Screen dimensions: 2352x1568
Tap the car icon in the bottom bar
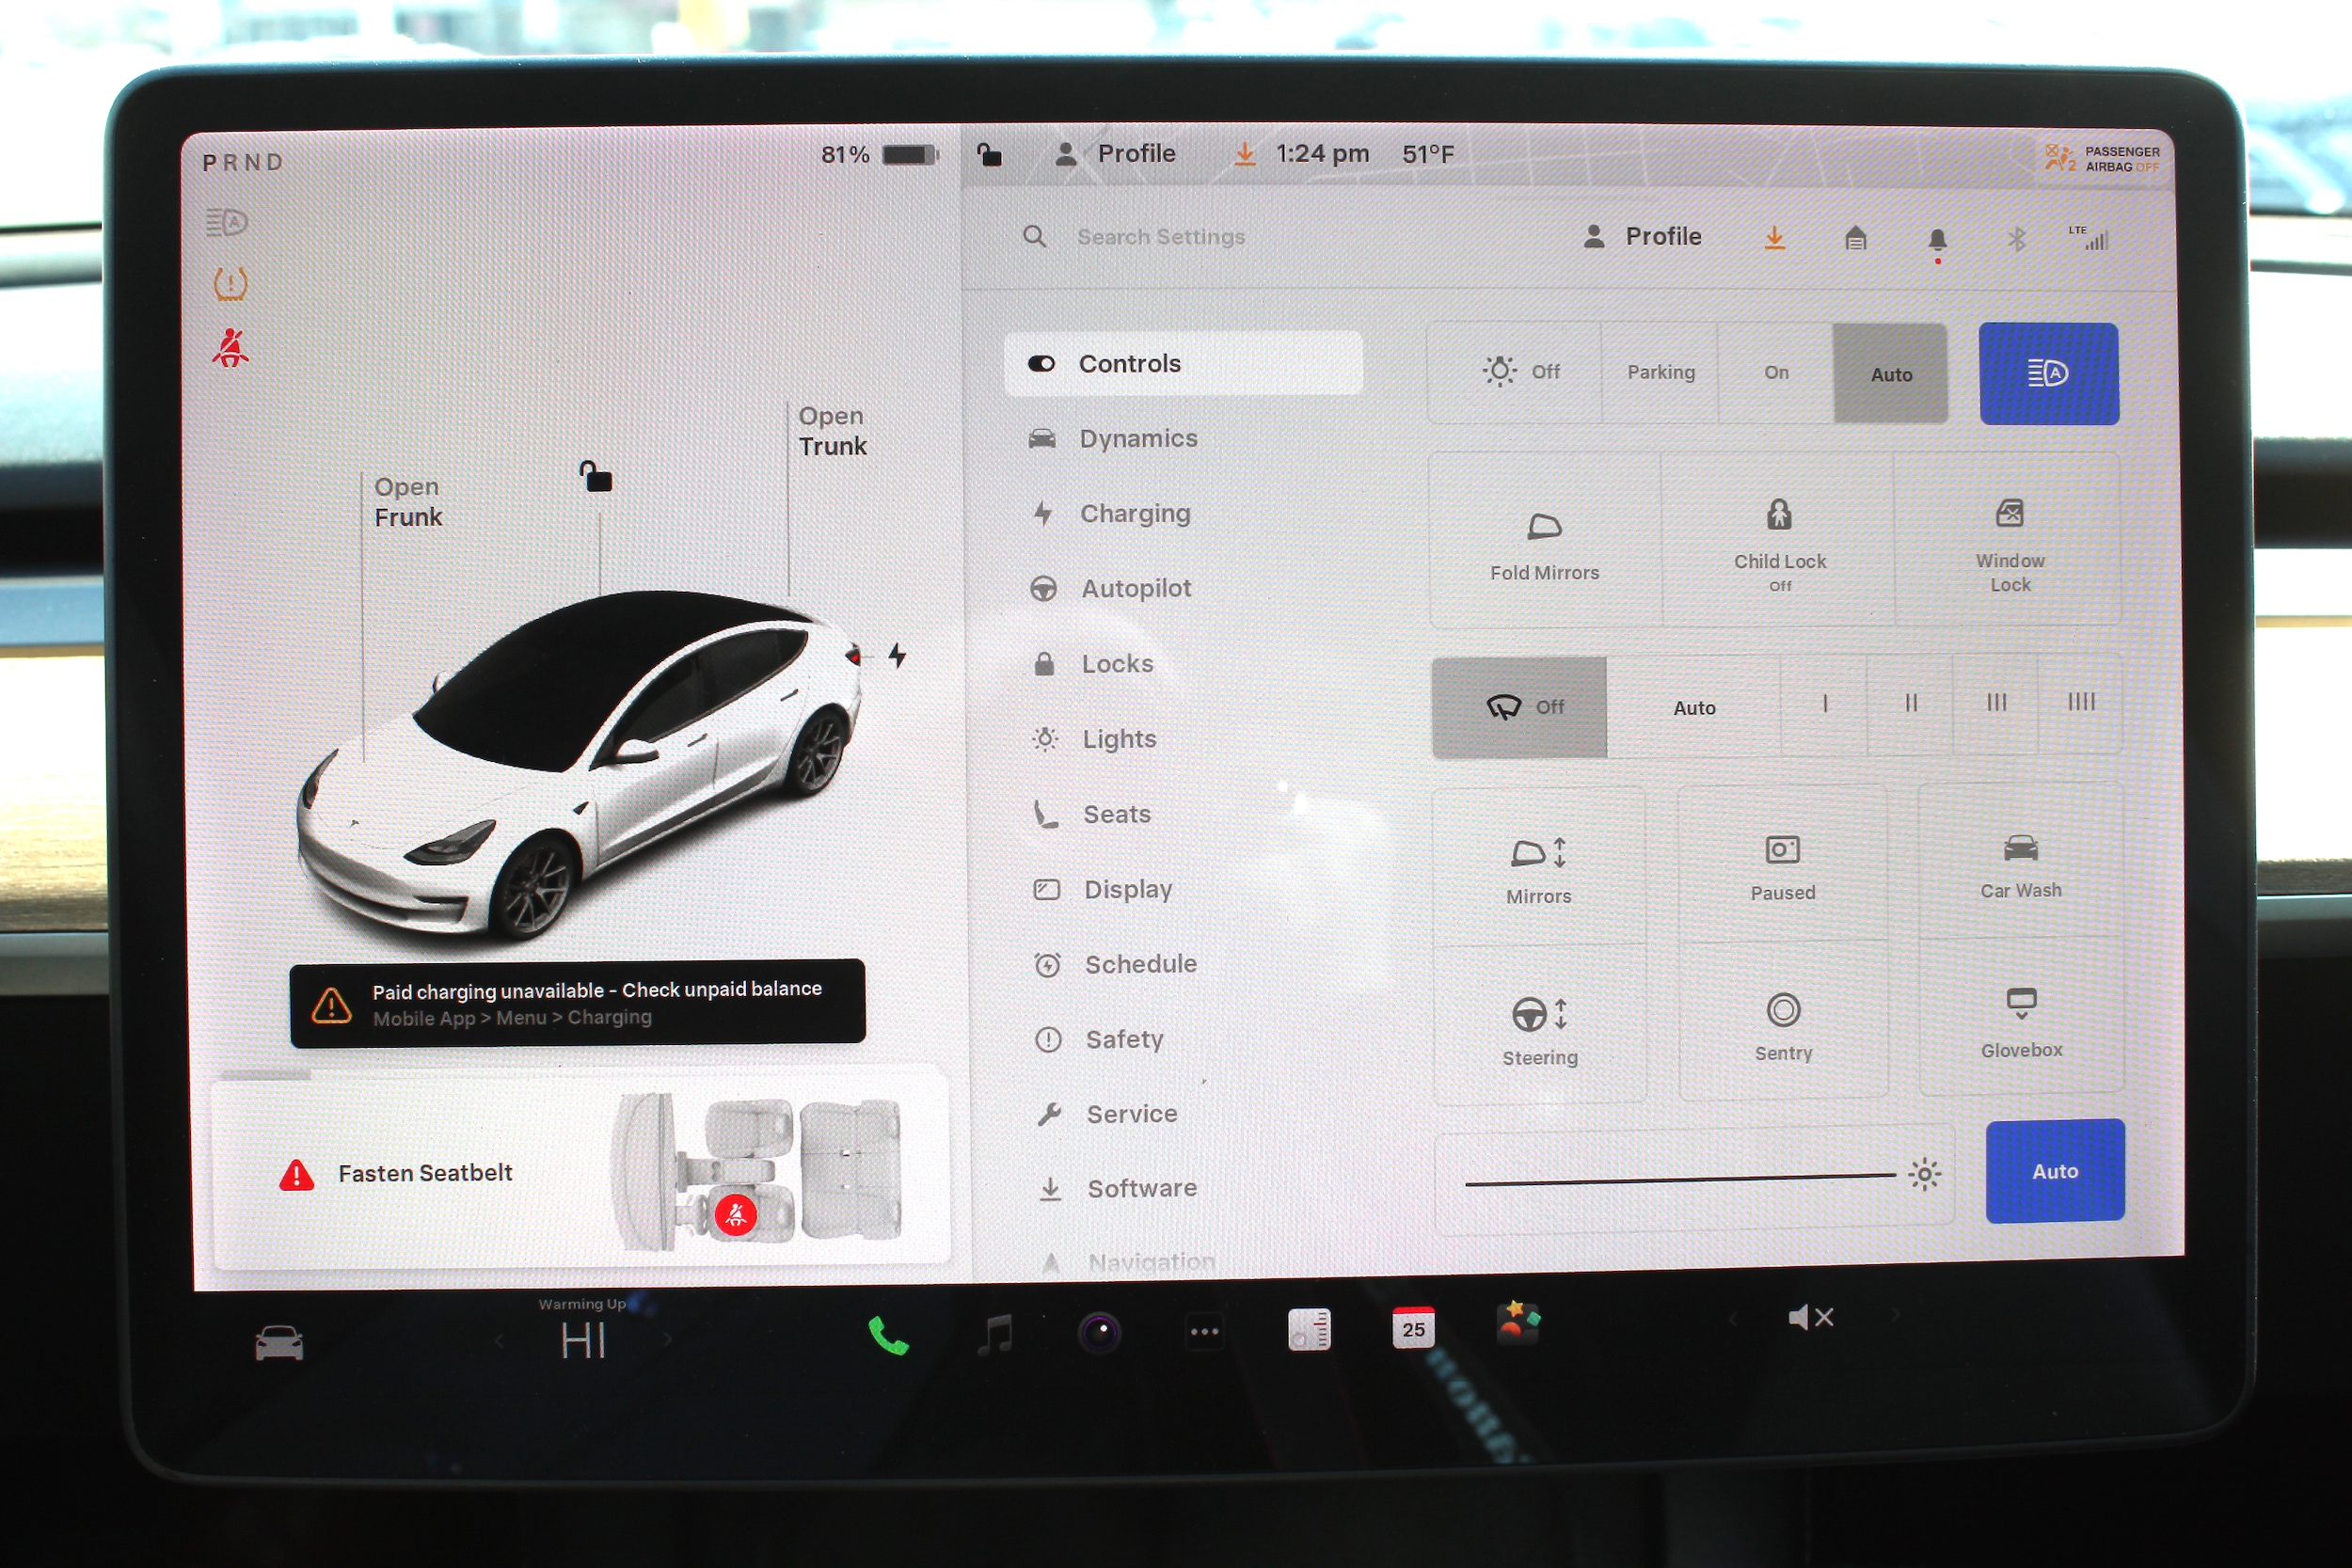click(279, 1342)
